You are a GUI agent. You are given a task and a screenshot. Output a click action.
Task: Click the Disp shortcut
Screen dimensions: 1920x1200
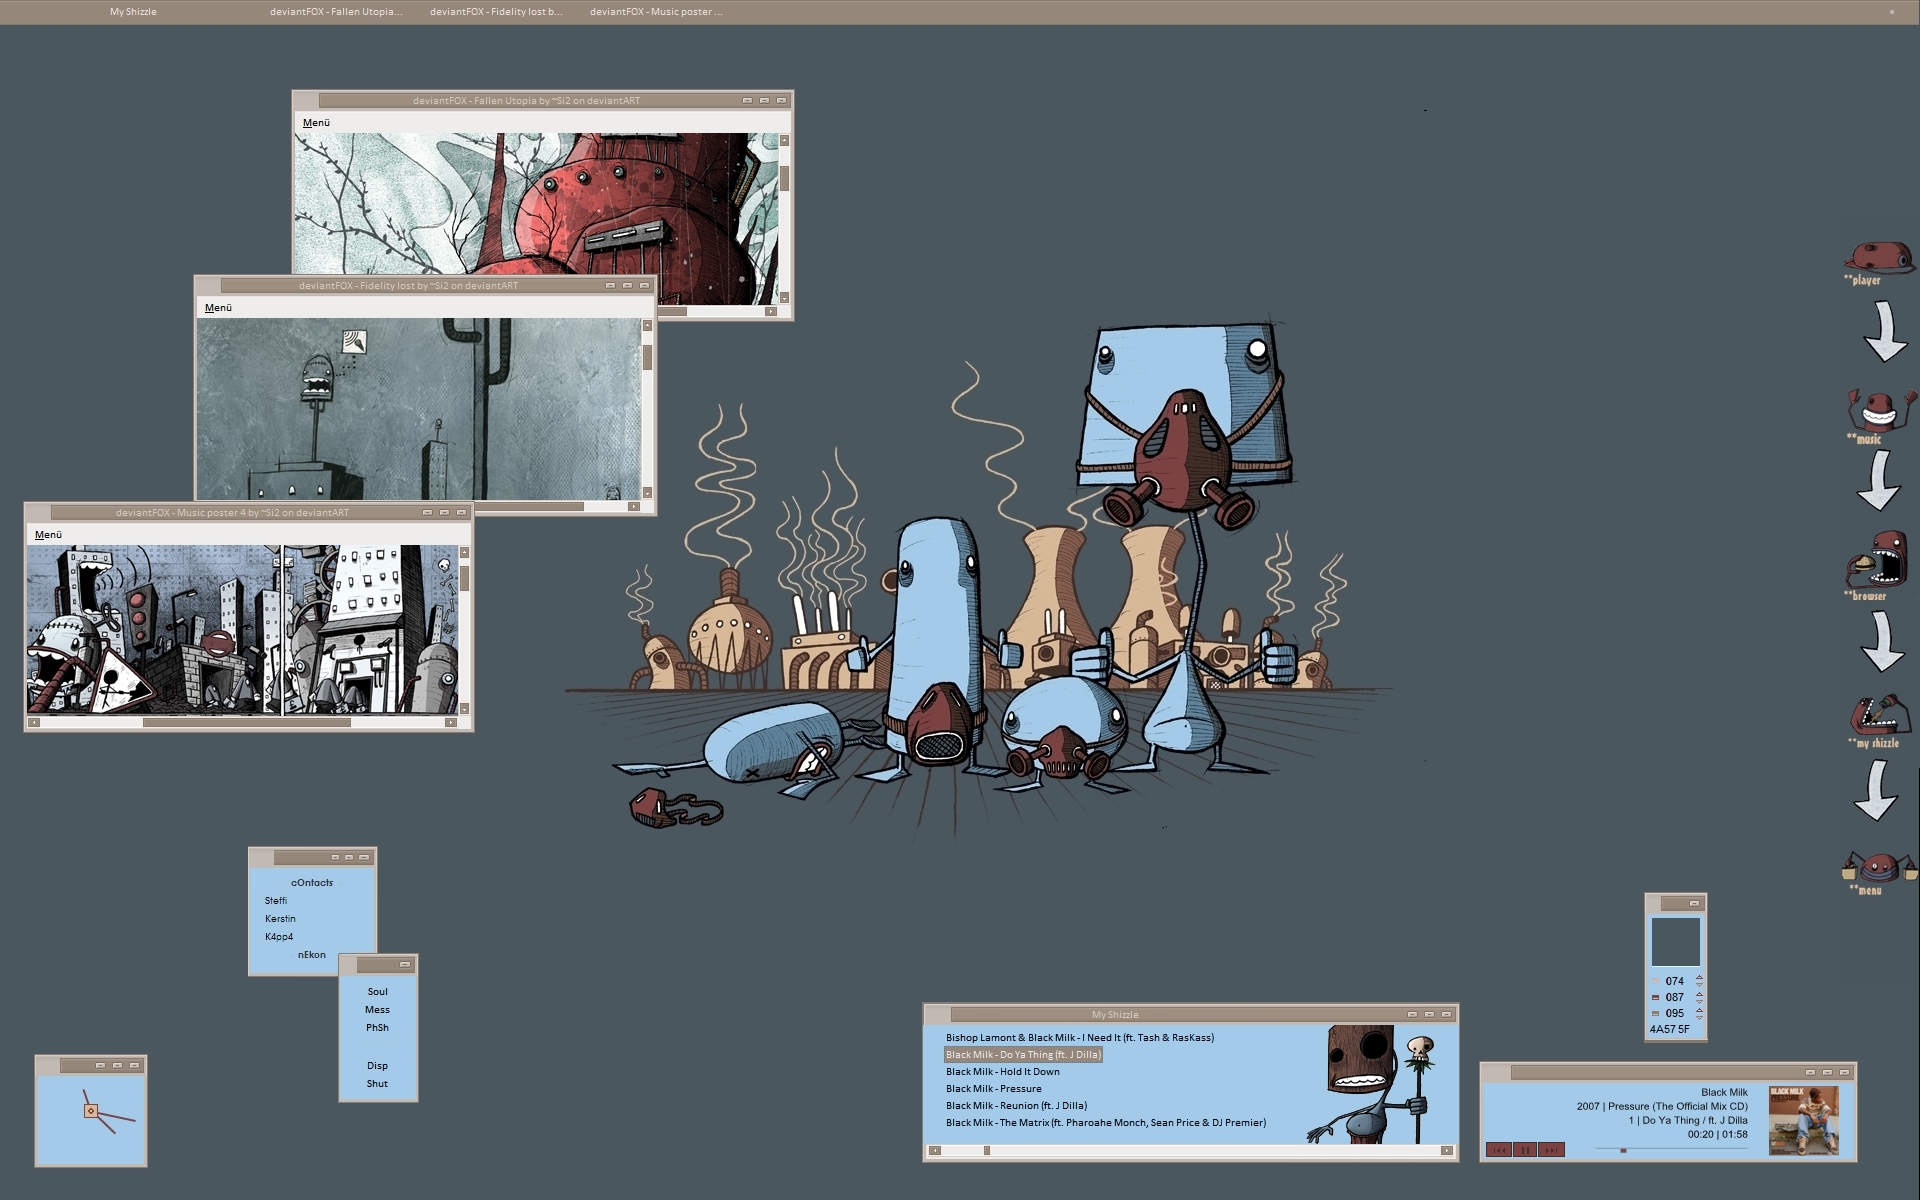[x=377, y=1066]
